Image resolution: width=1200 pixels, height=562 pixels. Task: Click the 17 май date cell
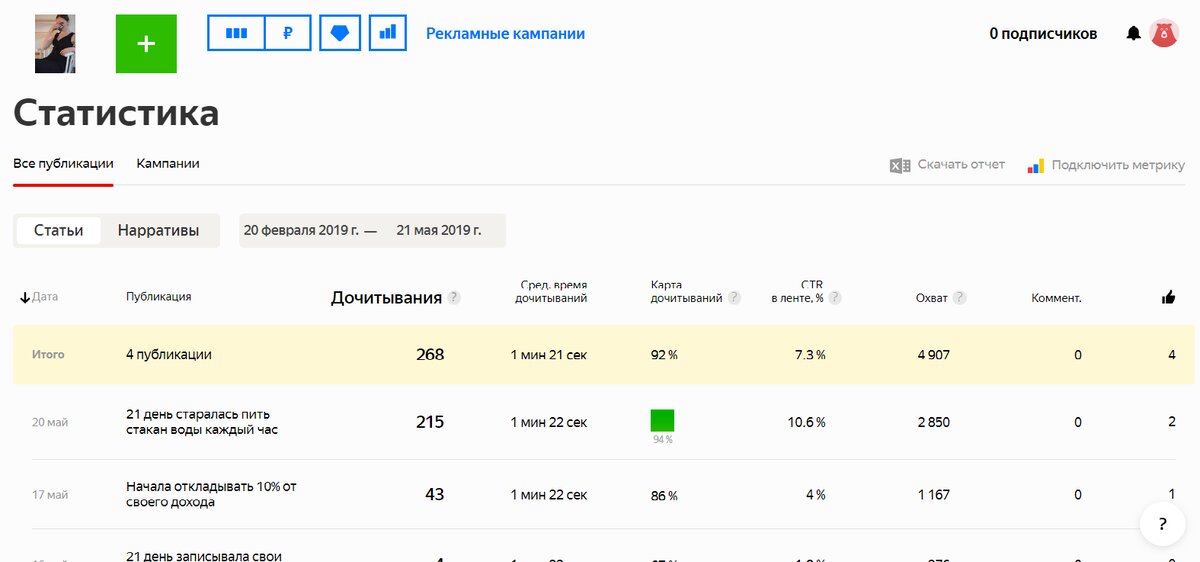point(50,495)
